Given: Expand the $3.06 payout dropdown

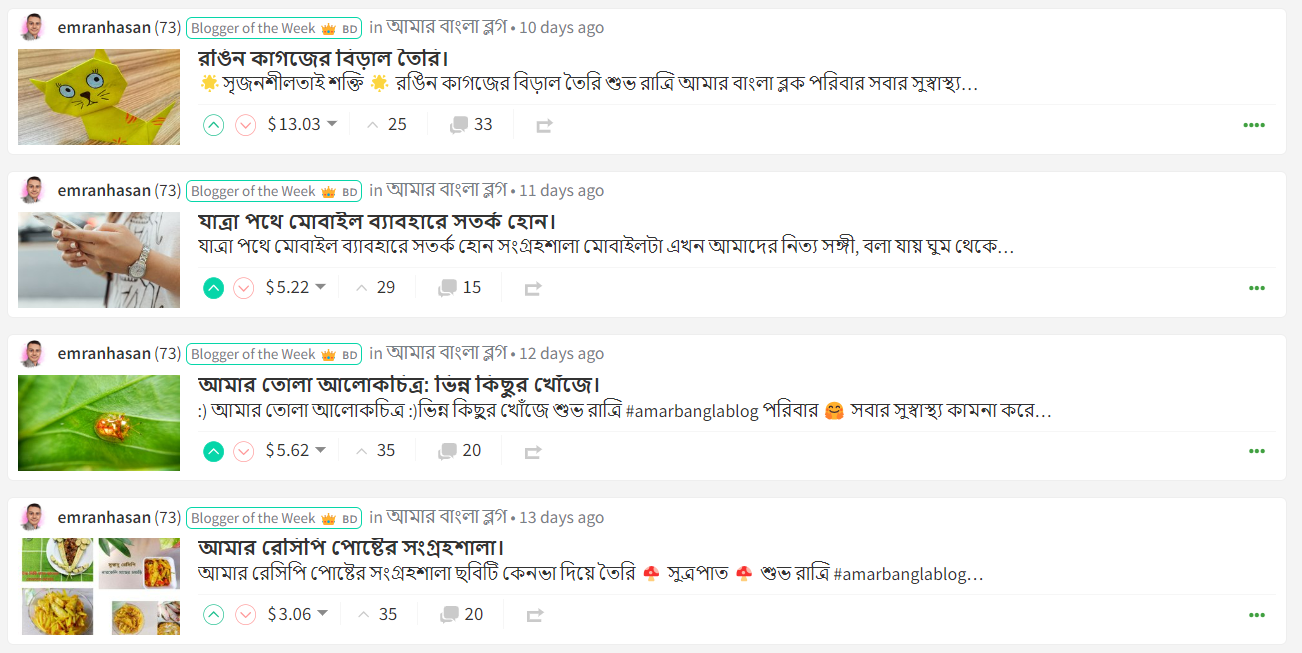Looking at the screenshot, I should 322,613.
